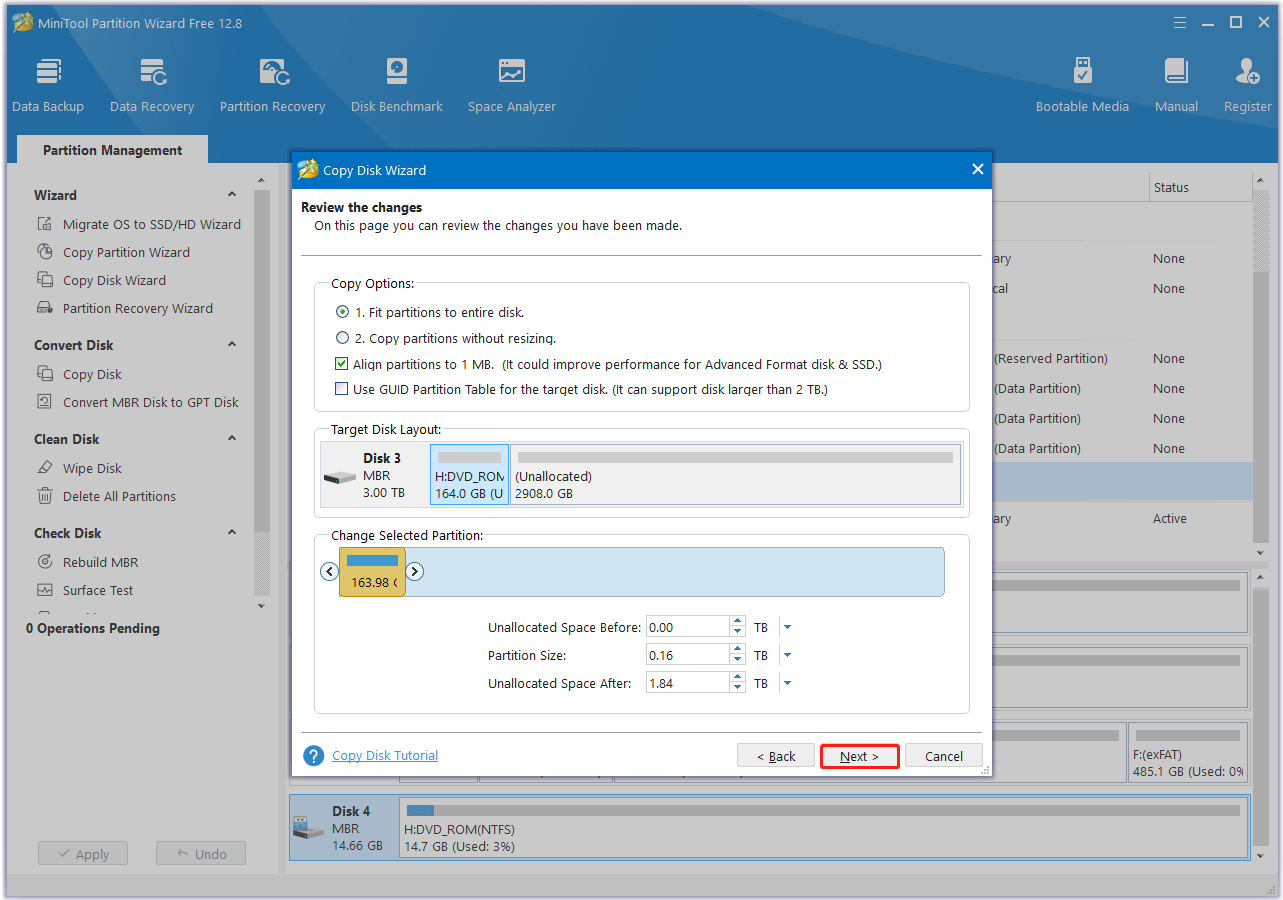Switch to Partition Management tab
The image size is (1283, 900).
tap(112, 150)
